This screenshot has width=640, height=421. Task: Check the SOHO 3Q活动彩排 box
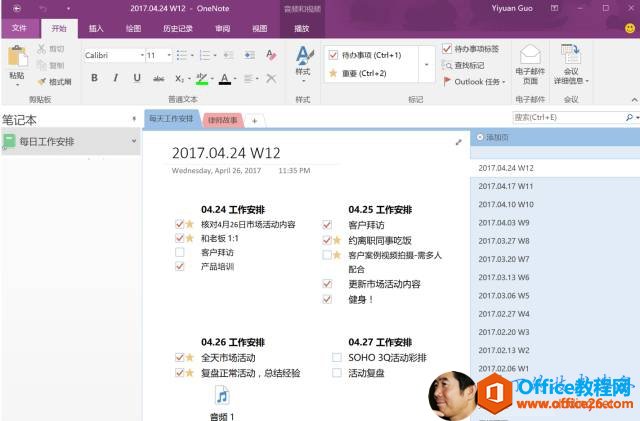pos(336,358)
